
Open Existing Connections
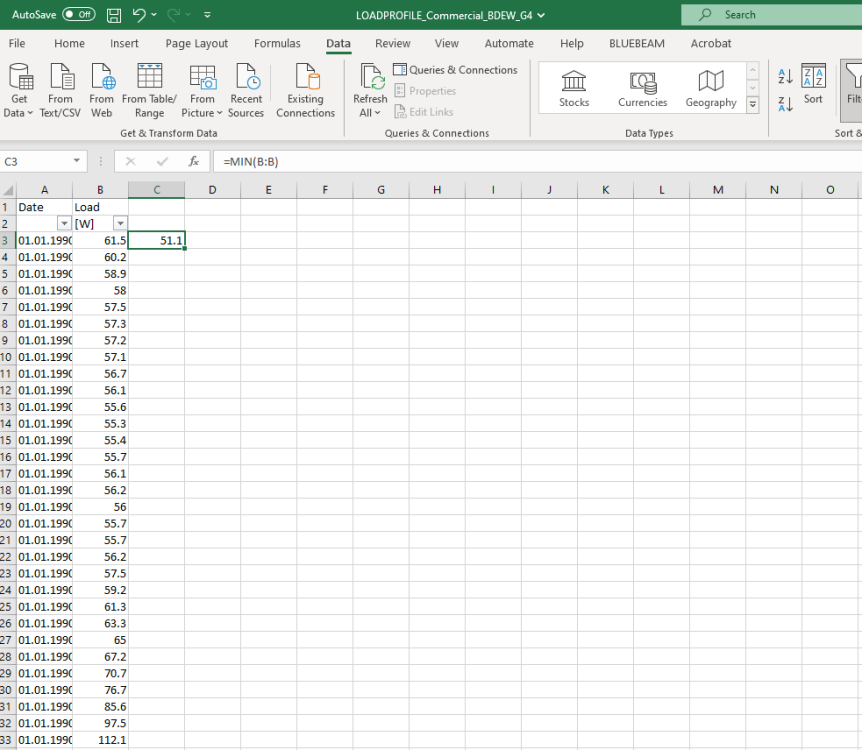305,78
